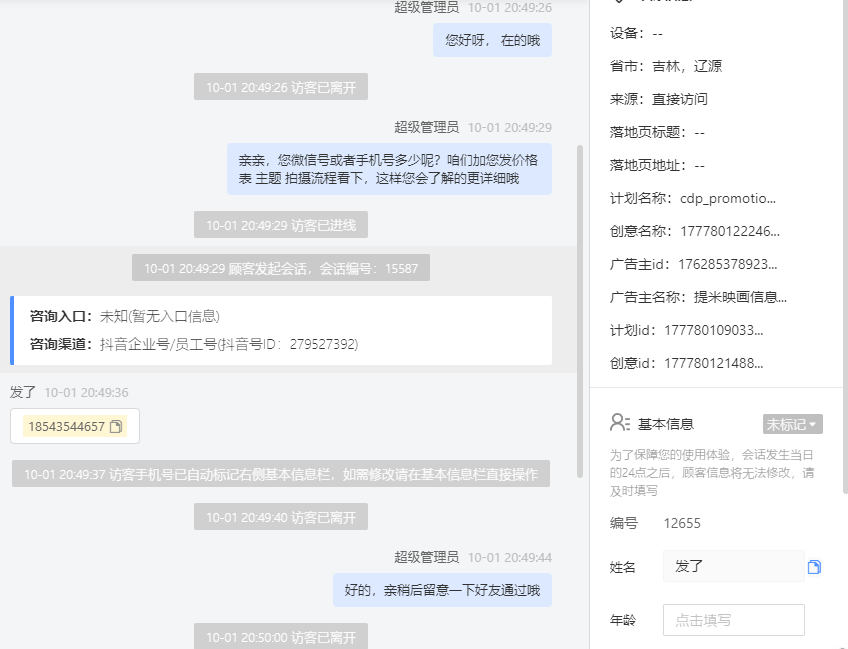Click the truncated 广告主名称 提米映画信息... value
Screen dimensions: 848x649
(740, 297)
